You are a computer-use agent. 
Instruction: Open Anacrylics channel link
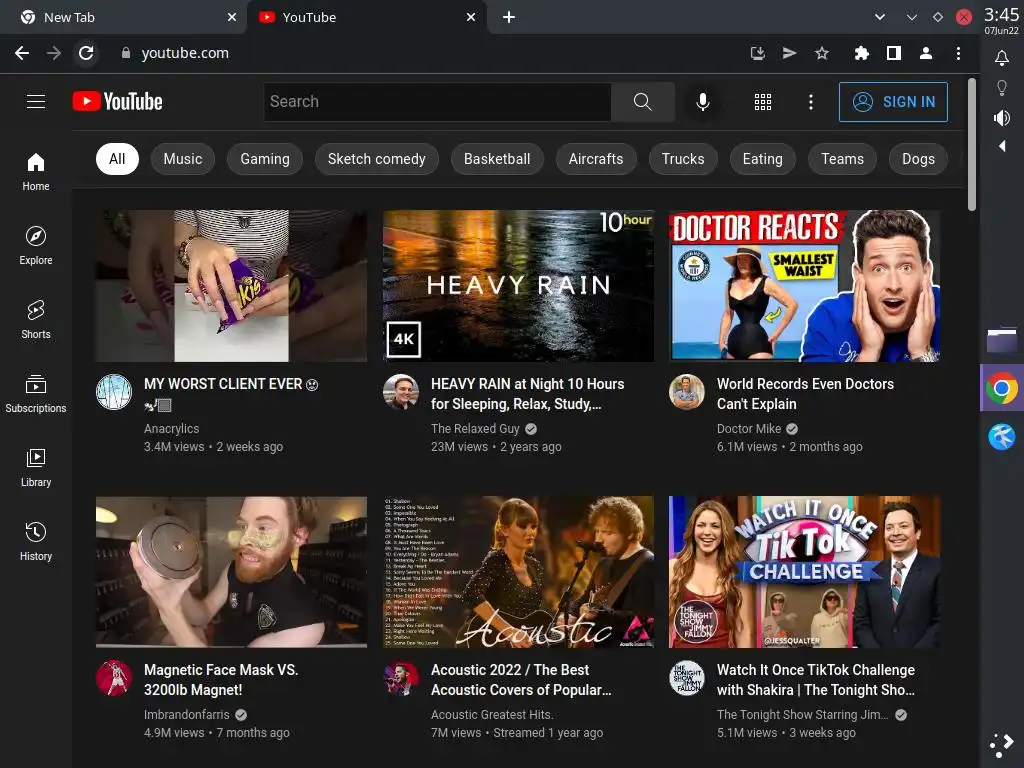pyautogui.click(x=172, y=428)
